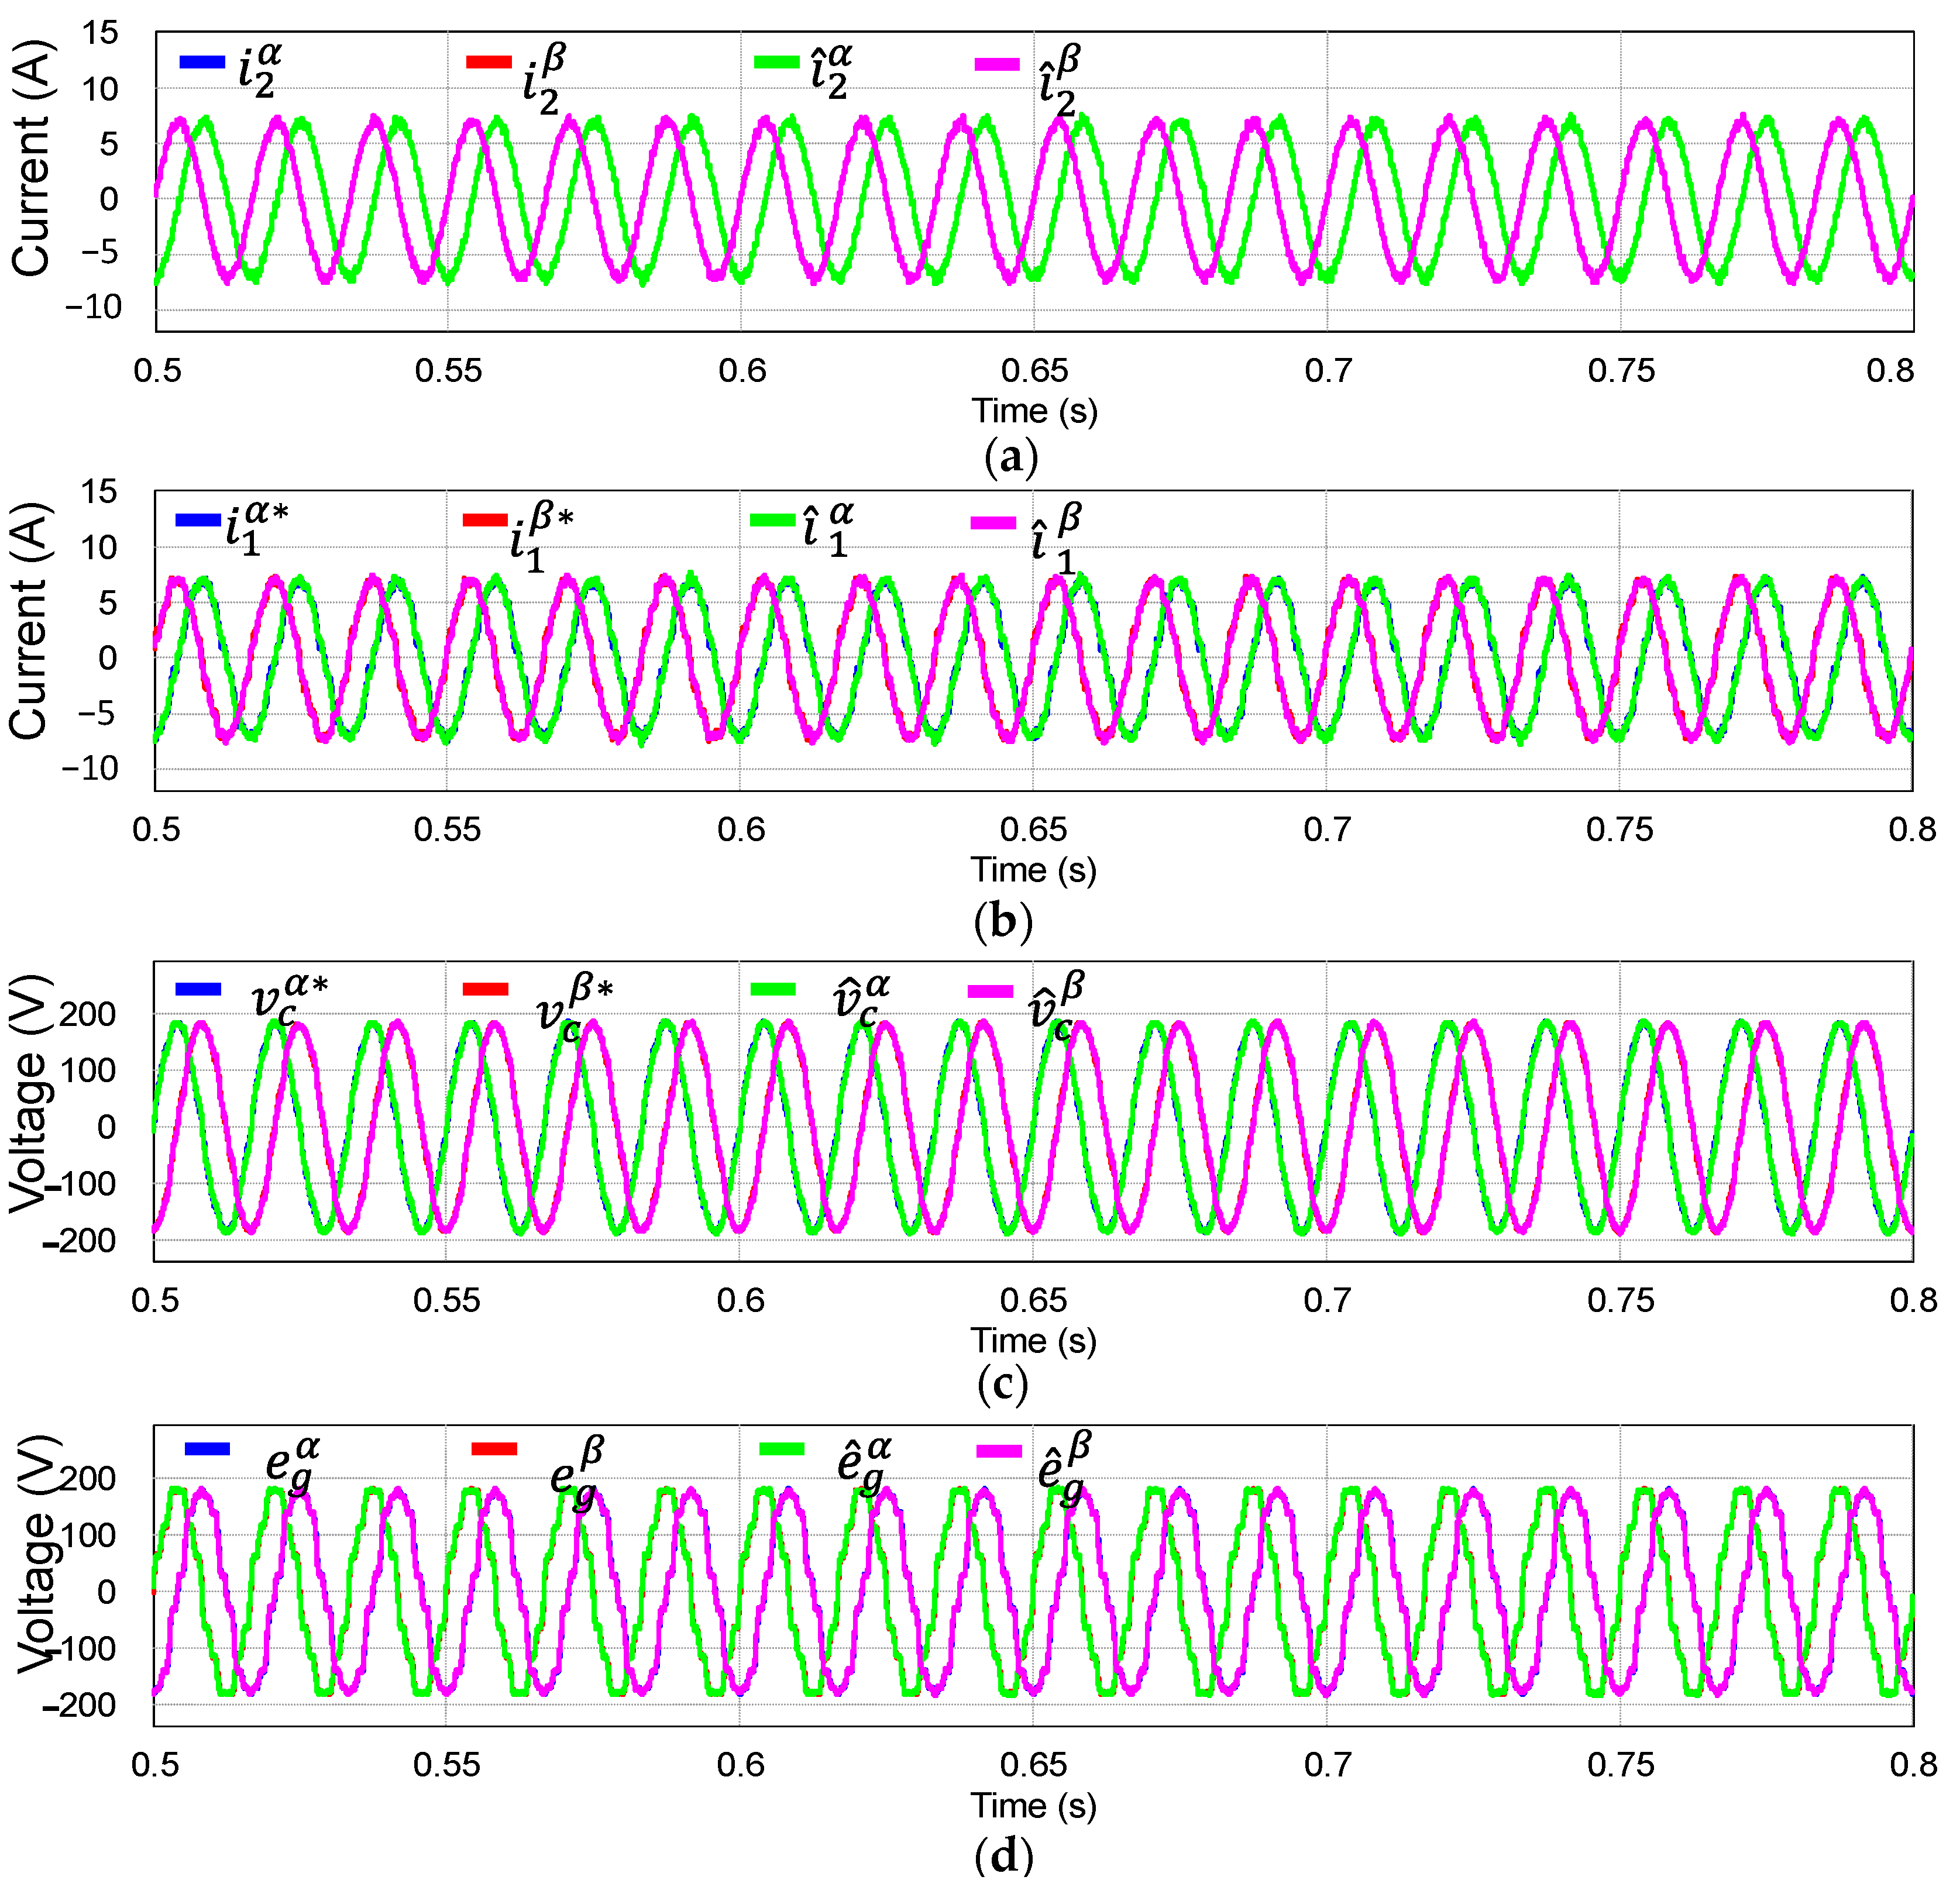Click the Time (s) label under plot (a)
Screen dimensions: 1960x1887
[x=1034, y=411]
